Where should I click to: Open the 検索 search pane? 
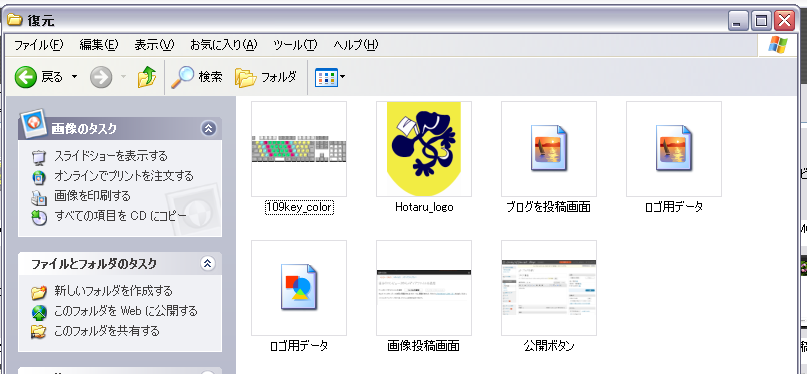coord(197,77)
